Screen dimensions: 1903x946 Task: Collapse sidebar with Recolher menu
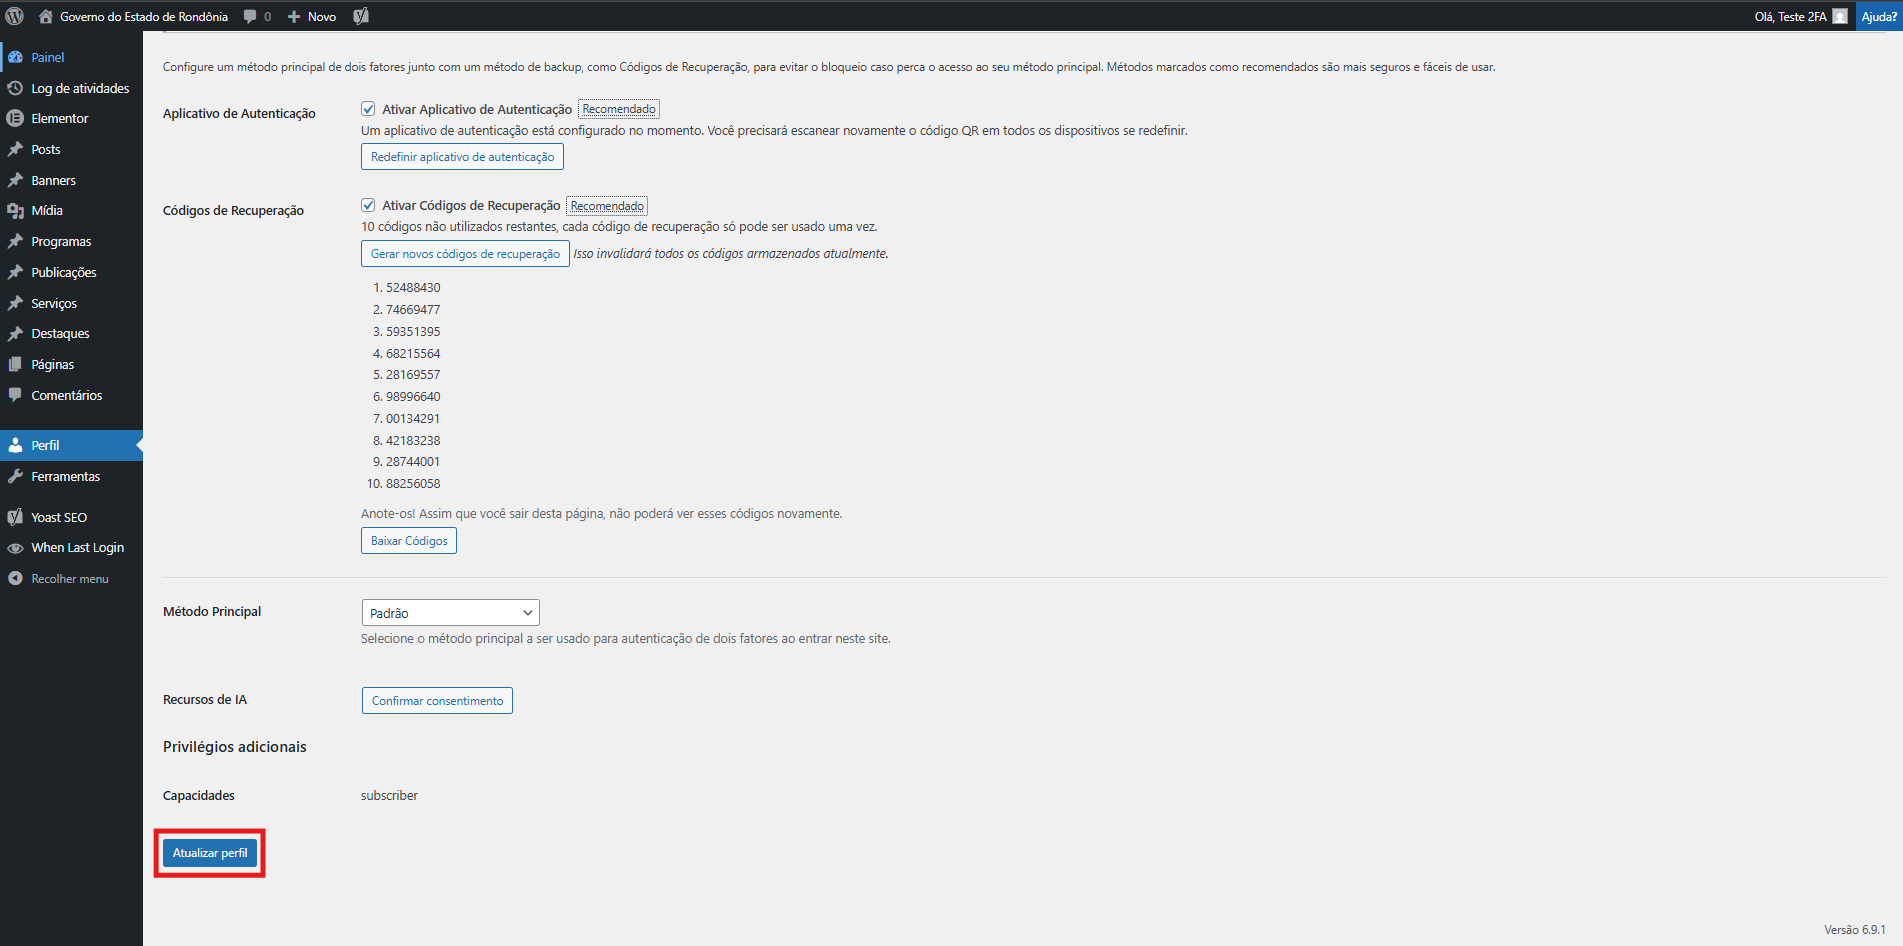pyautogui.click(x=69, y=579)
